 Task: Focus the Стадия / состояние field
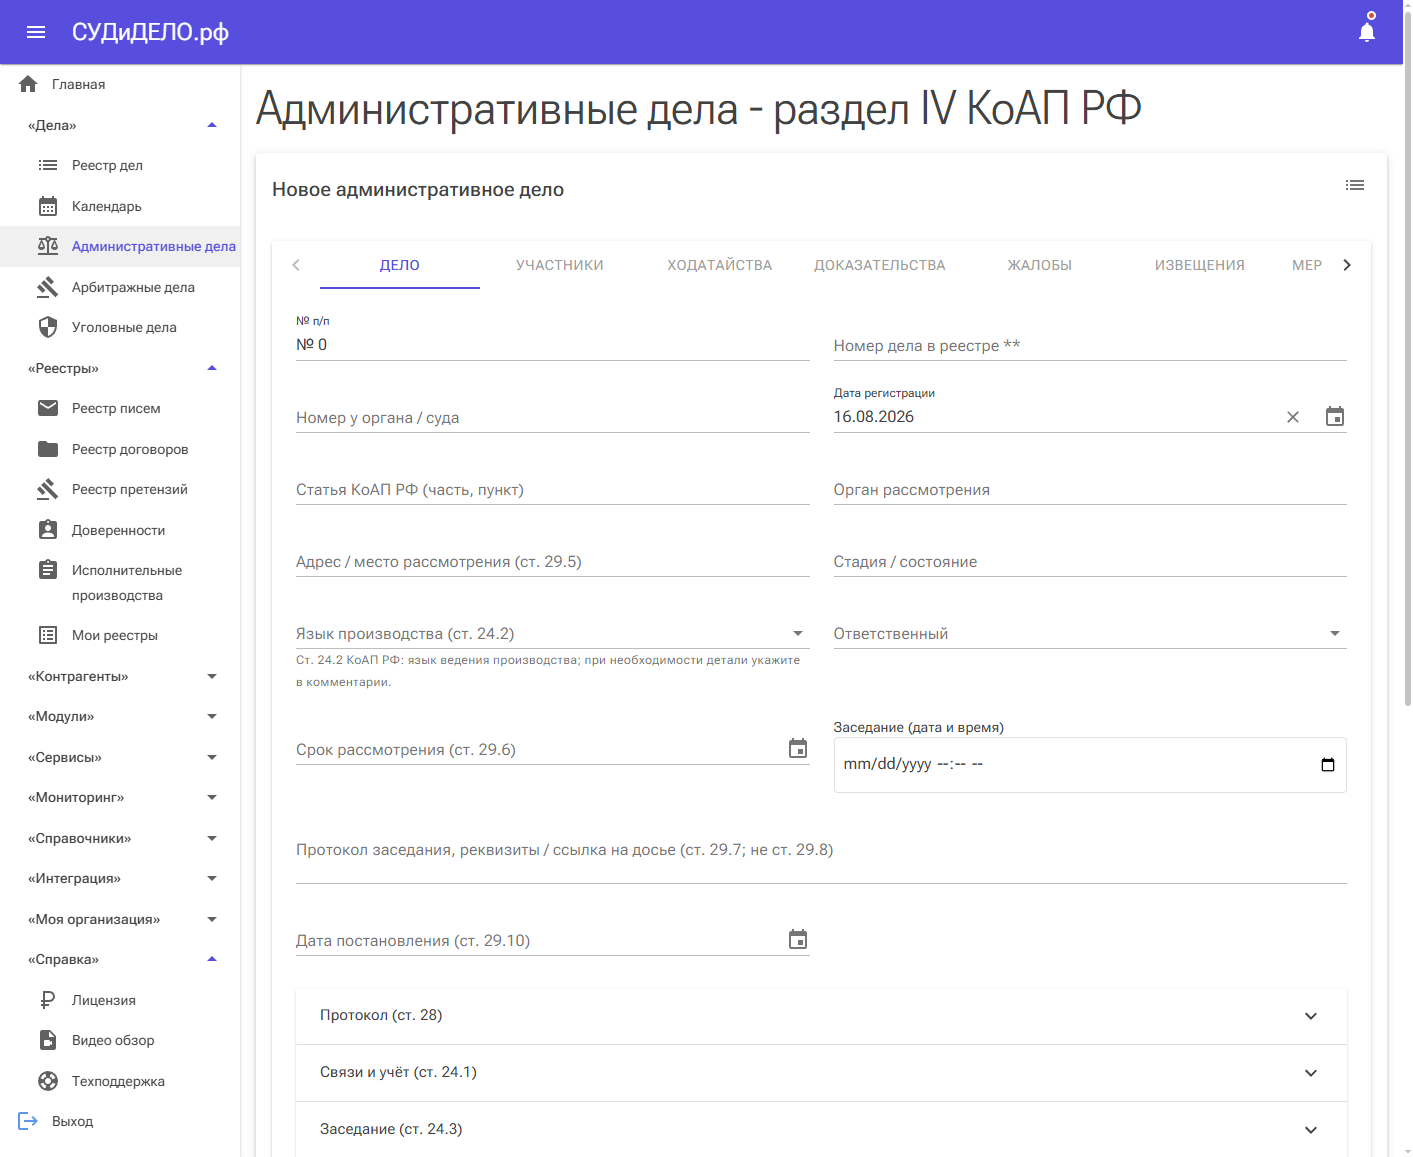[1090, 561]
